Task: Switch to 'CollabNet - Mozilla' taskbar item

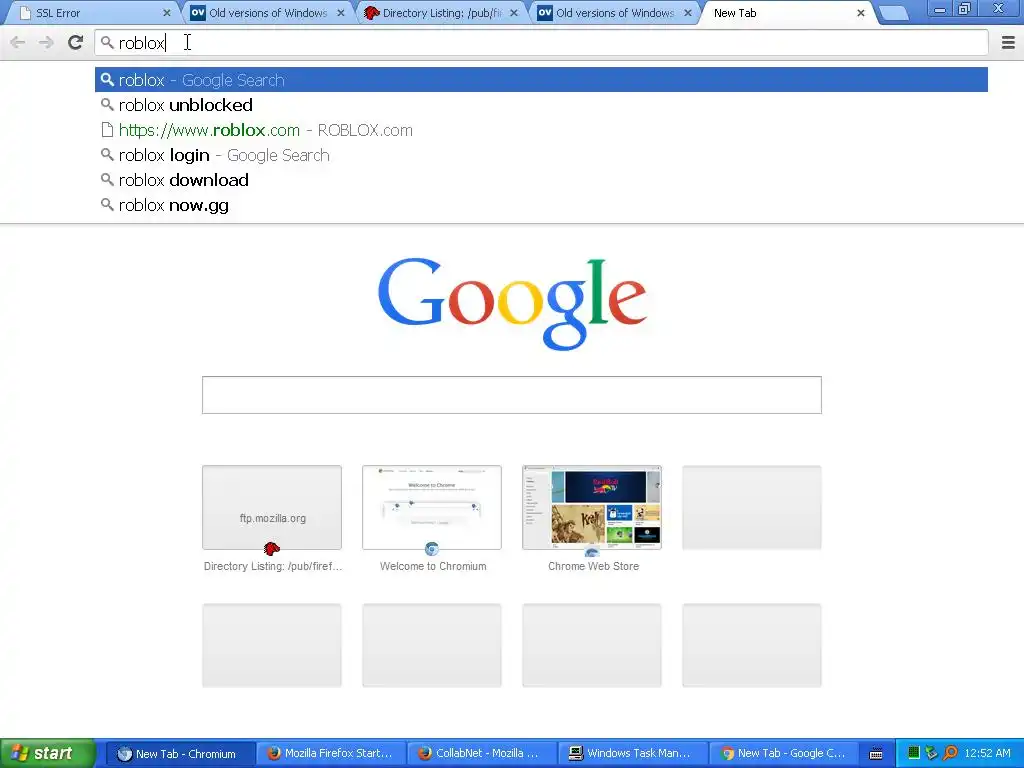Action: (482, 754)
